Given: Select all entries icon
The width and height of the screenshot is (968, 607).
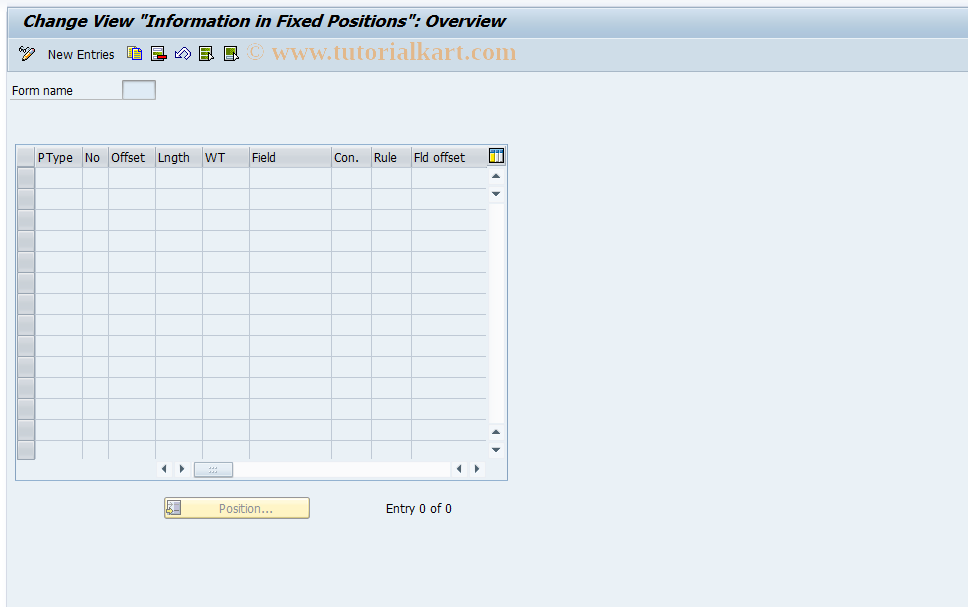Looking at the screenshot, I should (x=206, y=54).
